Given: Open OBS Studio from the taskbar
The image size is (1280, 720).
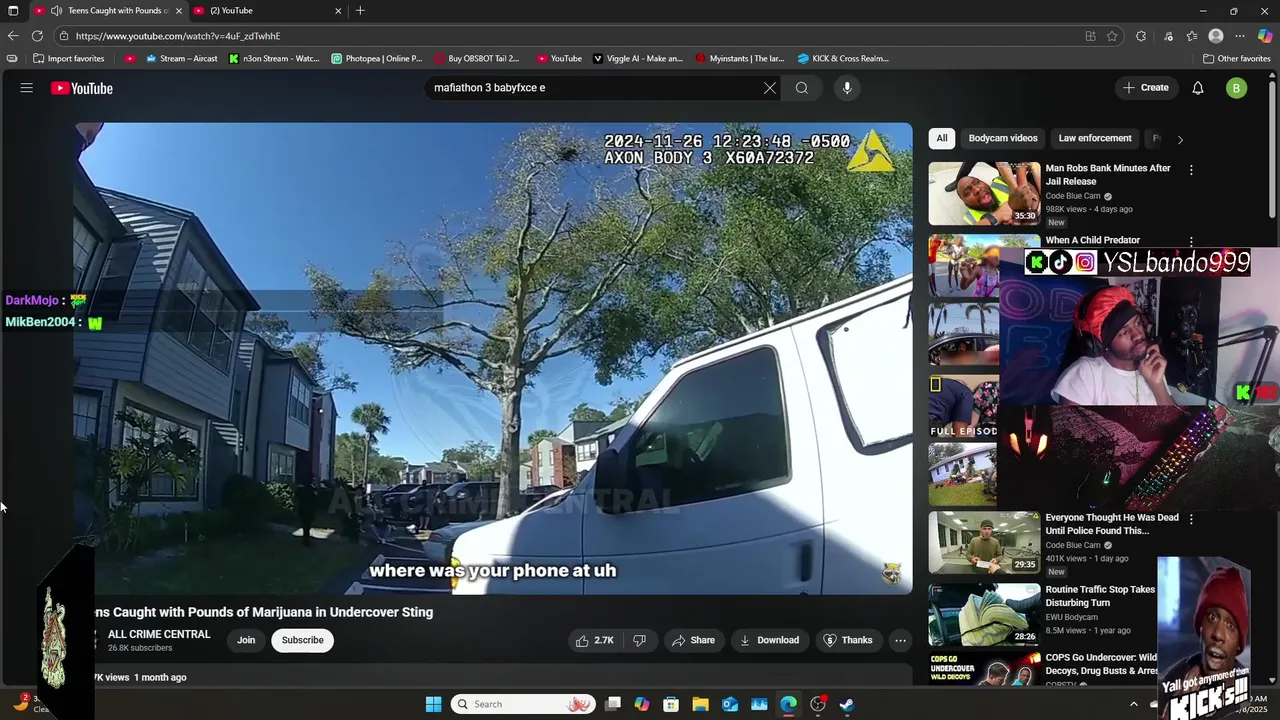Looking at the screenshot, I should pos(818,704).
